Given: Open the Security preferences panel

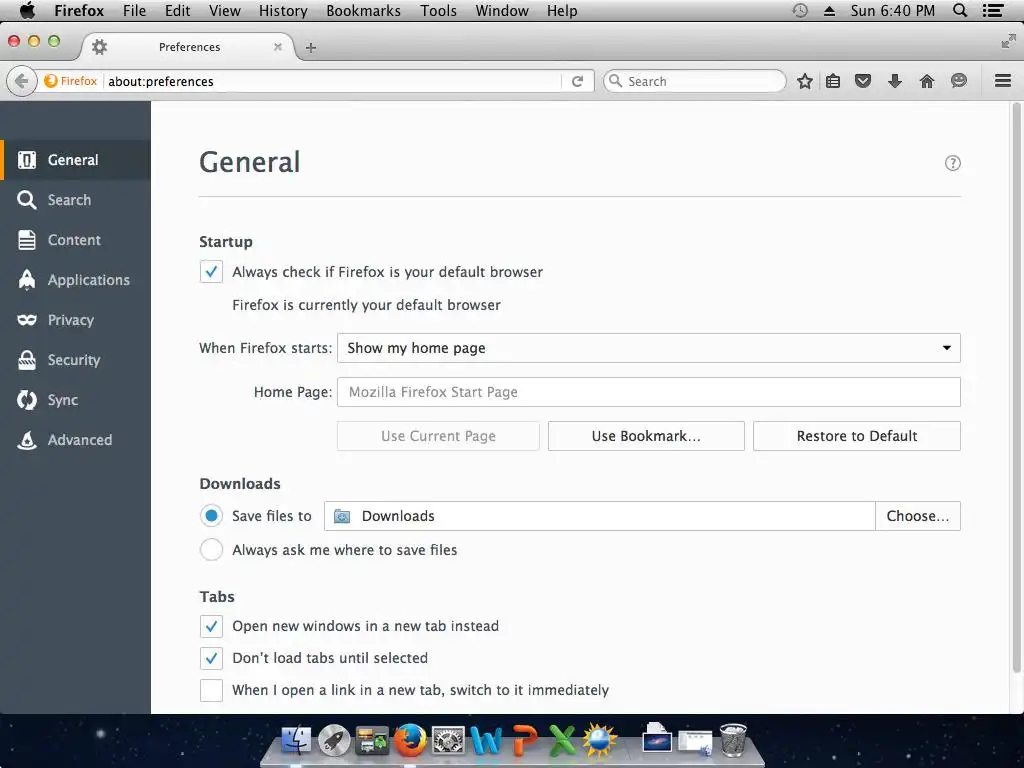Looking at the screenshot, I should click(x=75, y=360).
